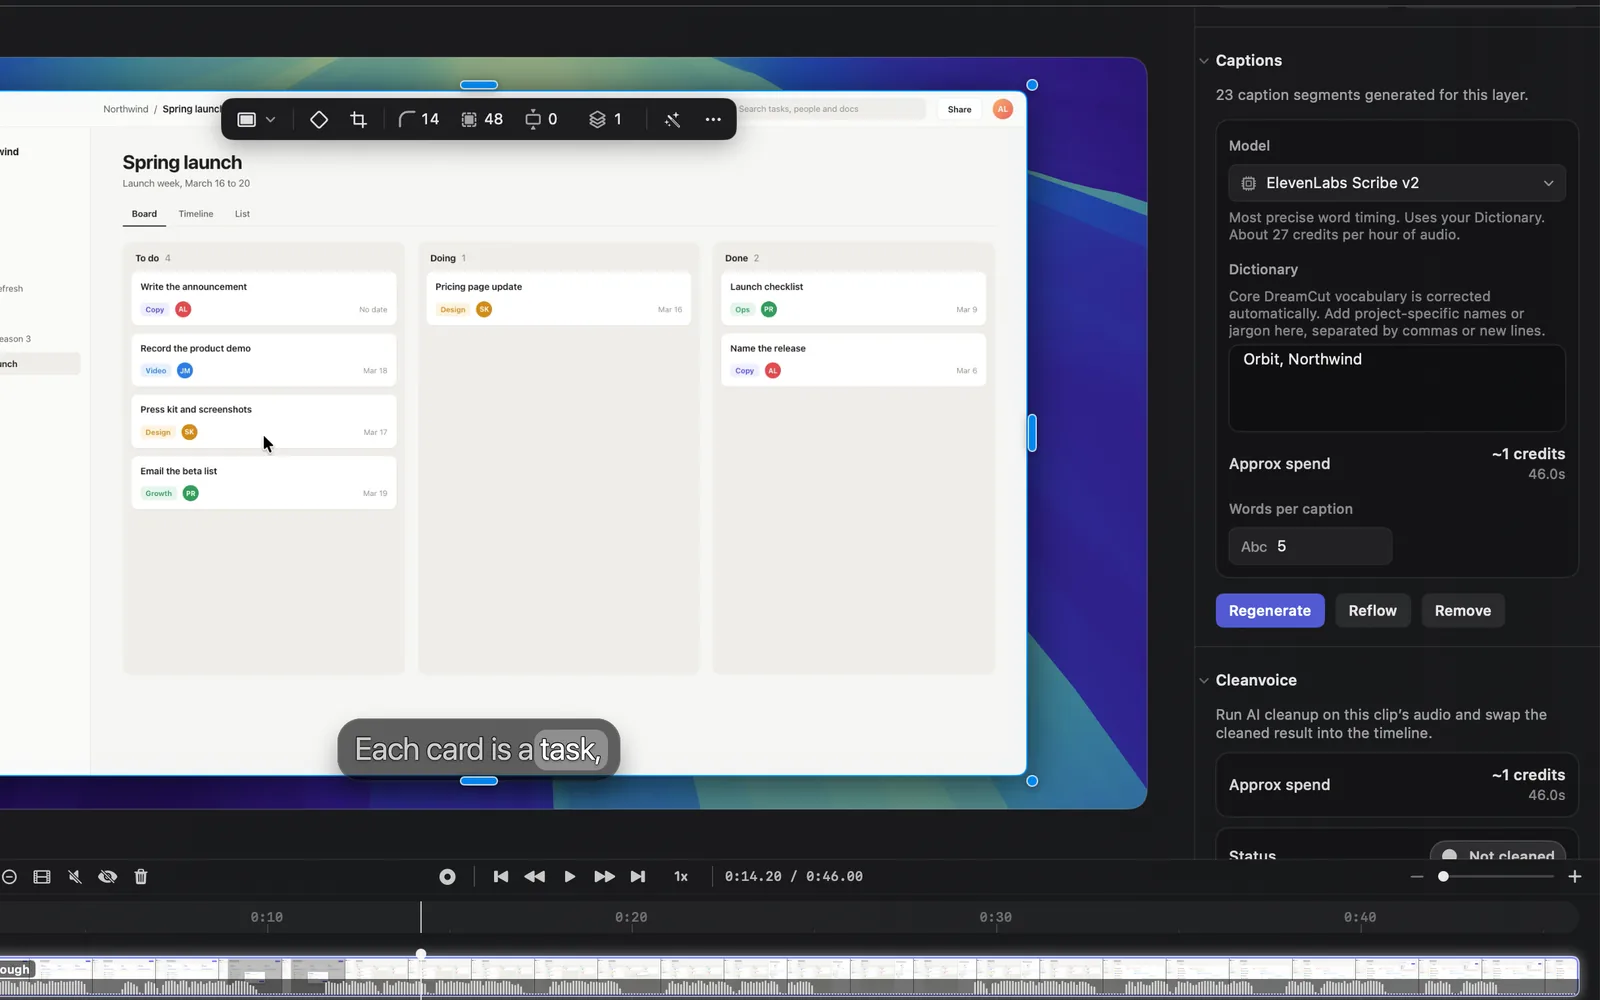Click the rewind button
The width and height of the screenshot is (1600, 1000).
coord(535,877)
